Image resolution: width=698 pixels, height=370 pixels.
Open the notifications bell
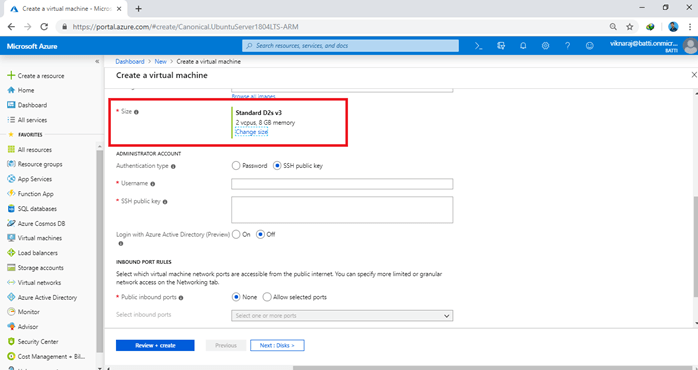(524, 46)
